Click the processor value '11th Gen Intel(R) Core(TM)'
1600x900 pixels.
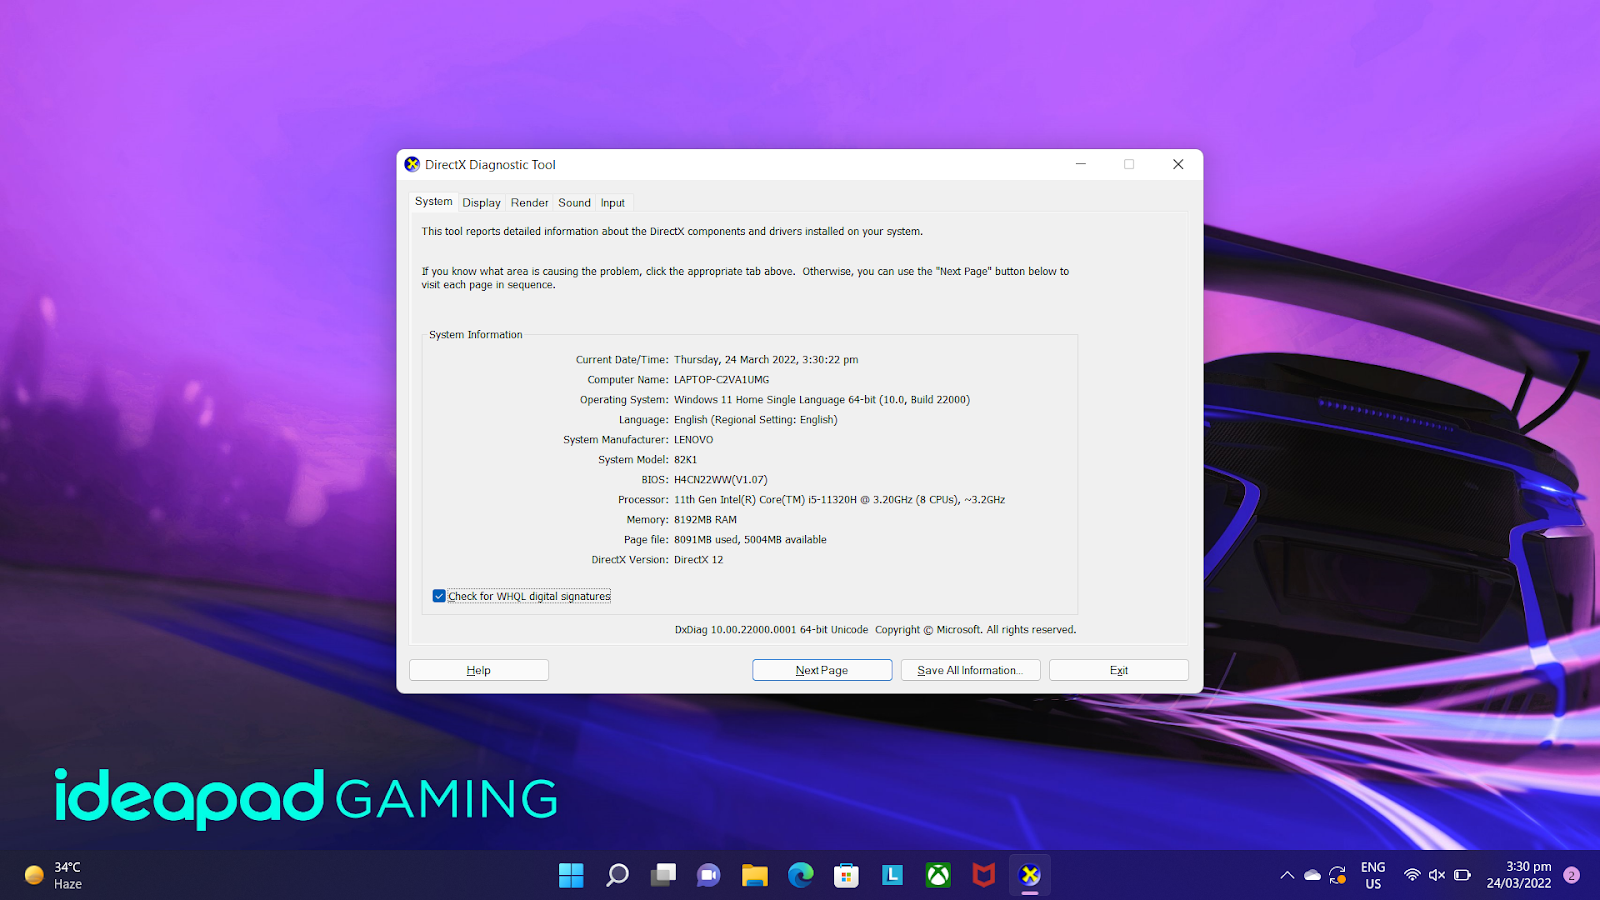739,500
